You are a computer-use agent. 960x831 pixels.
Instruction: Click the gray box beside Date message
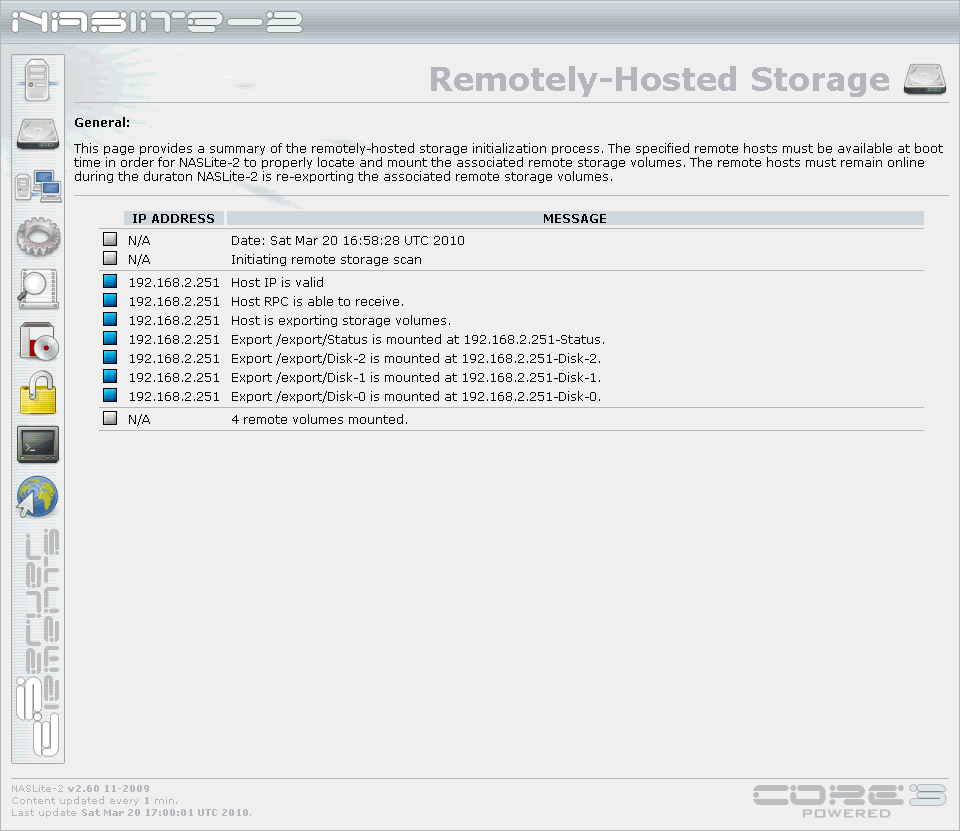tap(110, 239)
